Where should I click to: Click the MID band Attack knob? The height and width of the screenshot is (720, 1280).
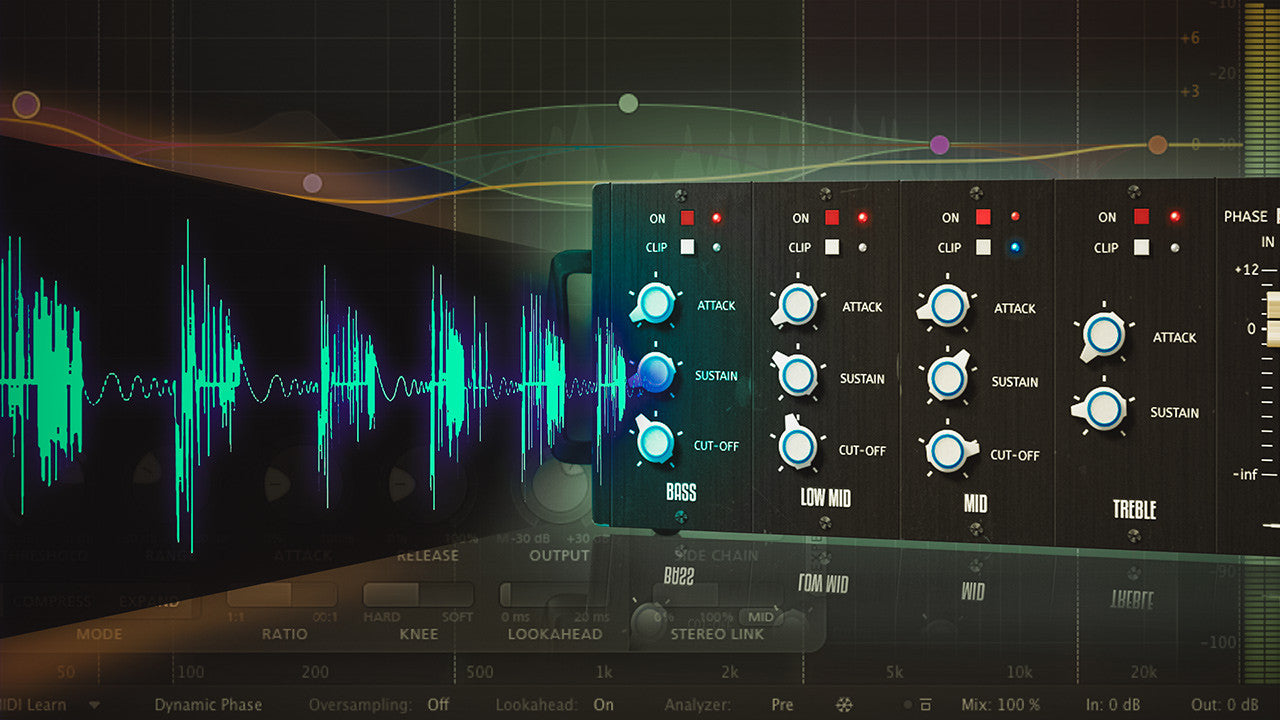(x=946, y=306)
